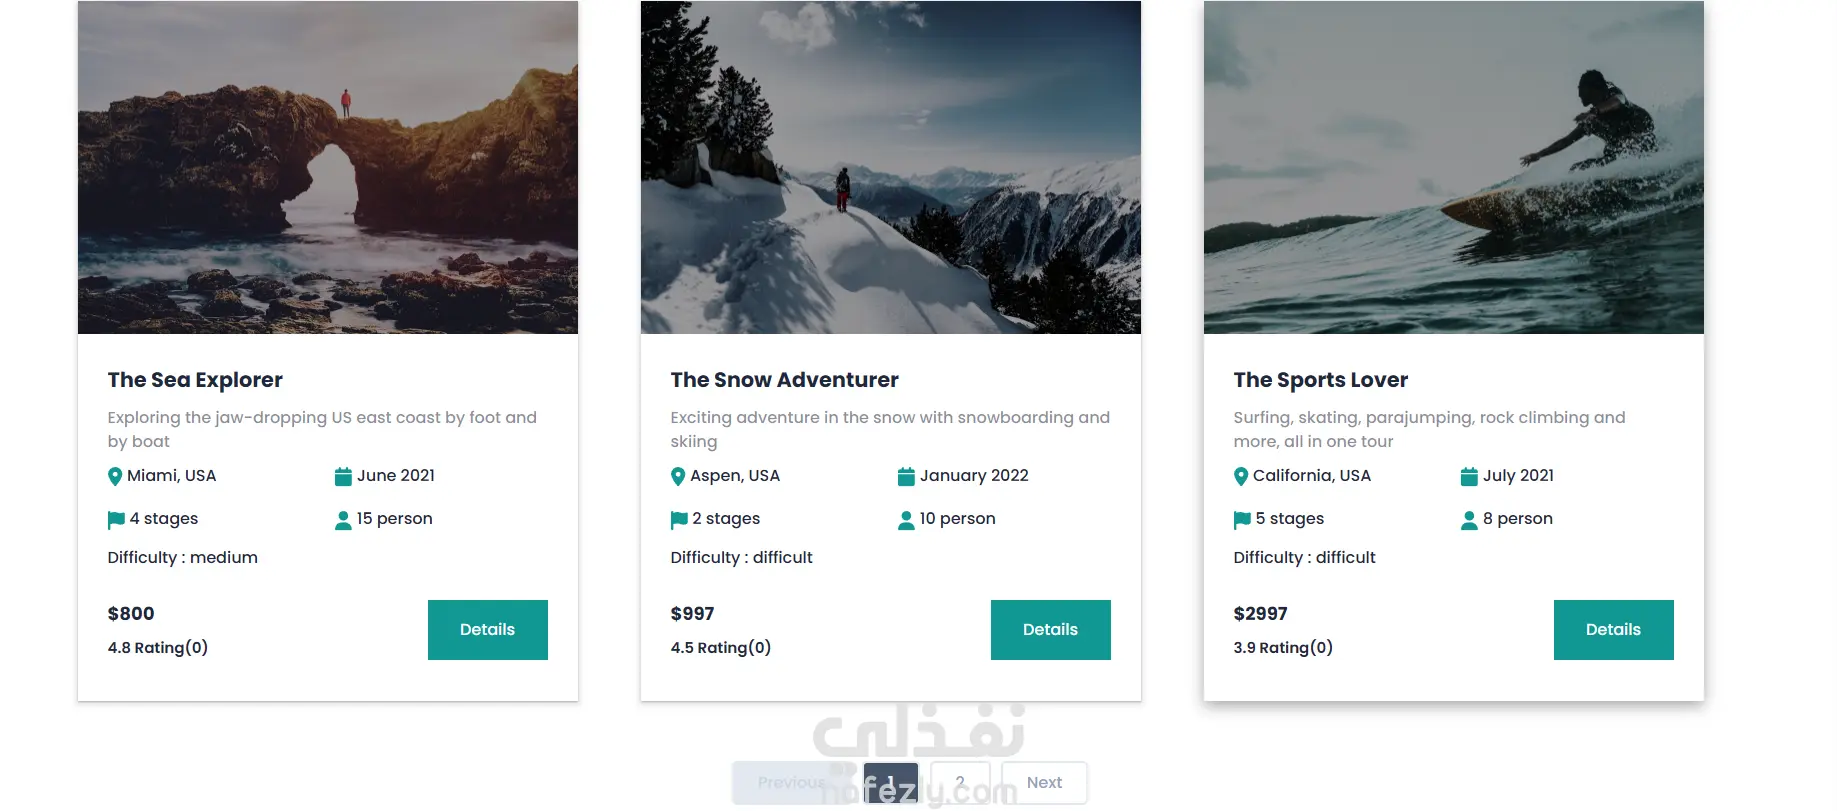This screenshot has width=1837, height=811.
Task: Click the Previous pagination button
Action: [x=791, y=783]
